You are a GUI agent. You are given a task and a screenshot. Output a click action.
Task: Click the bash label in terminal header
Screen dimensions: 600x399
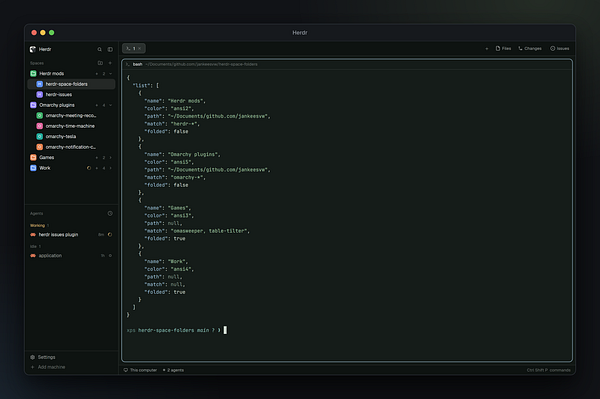[138, 64]
